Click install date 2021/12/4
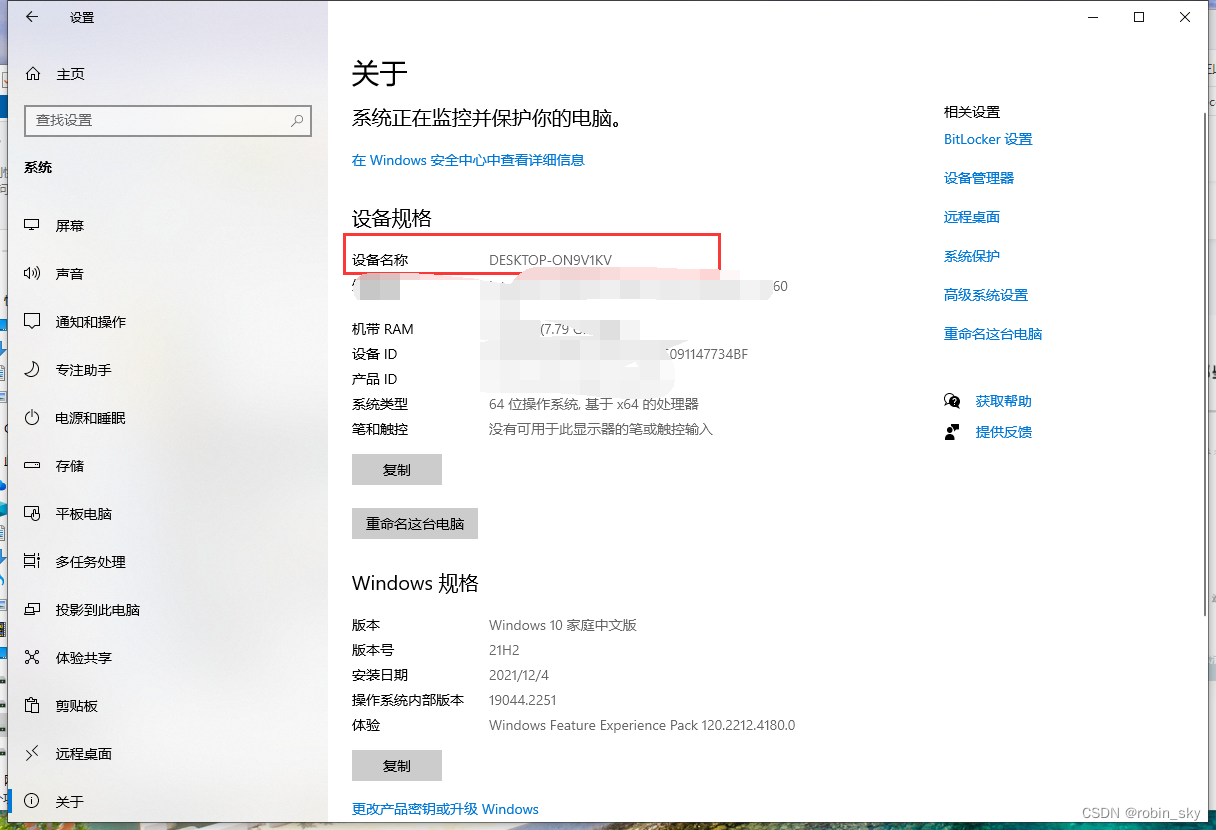Screen dimensions: 1216x830 pos(519,675)
